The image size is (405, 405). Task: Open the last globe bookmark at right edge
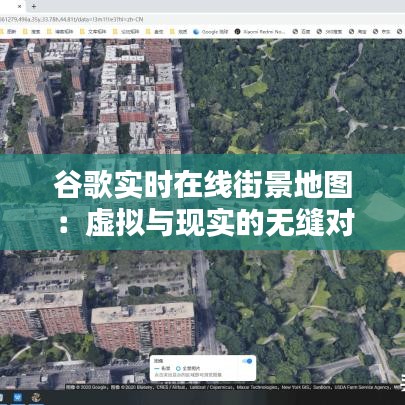click(400, 32)
